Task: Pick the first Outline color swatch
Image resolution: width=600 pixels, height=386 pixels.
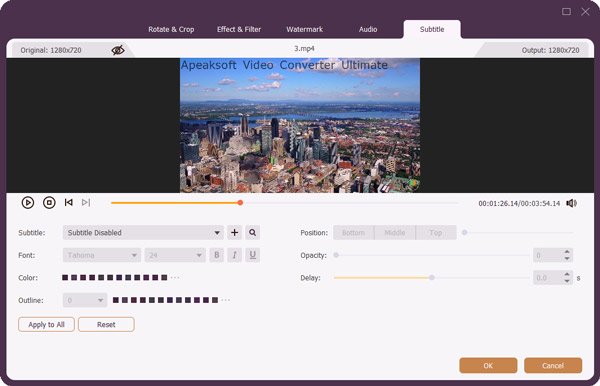Action: pos(116,300)
